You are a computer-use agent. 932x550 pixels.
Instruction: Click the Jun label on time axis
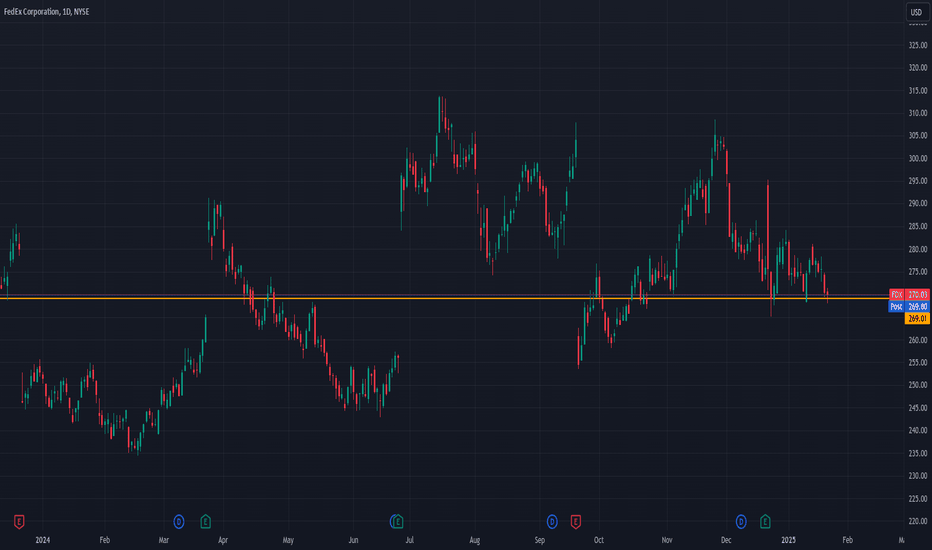[353, 540]
